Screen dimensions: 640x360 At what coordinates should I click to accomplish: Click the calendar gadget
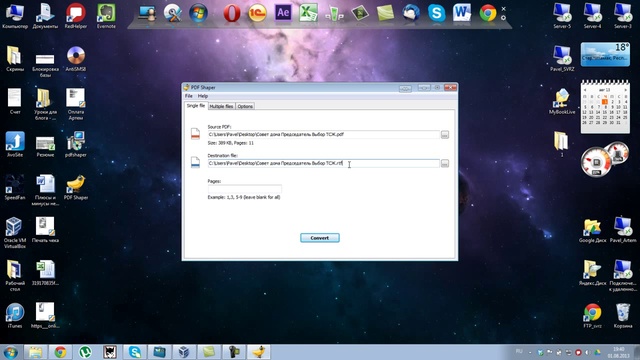[x=605, y=106]
